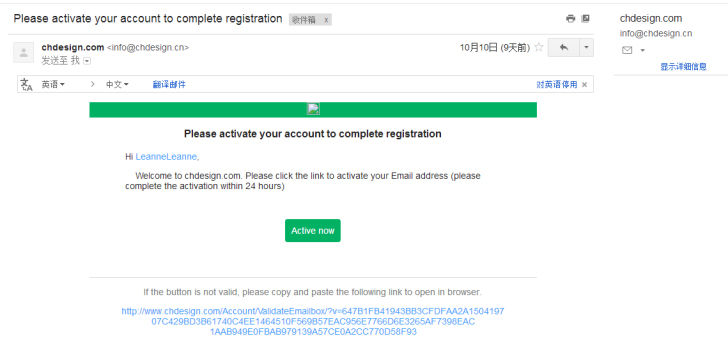Click 显示详细信息 show details link
728x360 pixels.
coord(683,67)
